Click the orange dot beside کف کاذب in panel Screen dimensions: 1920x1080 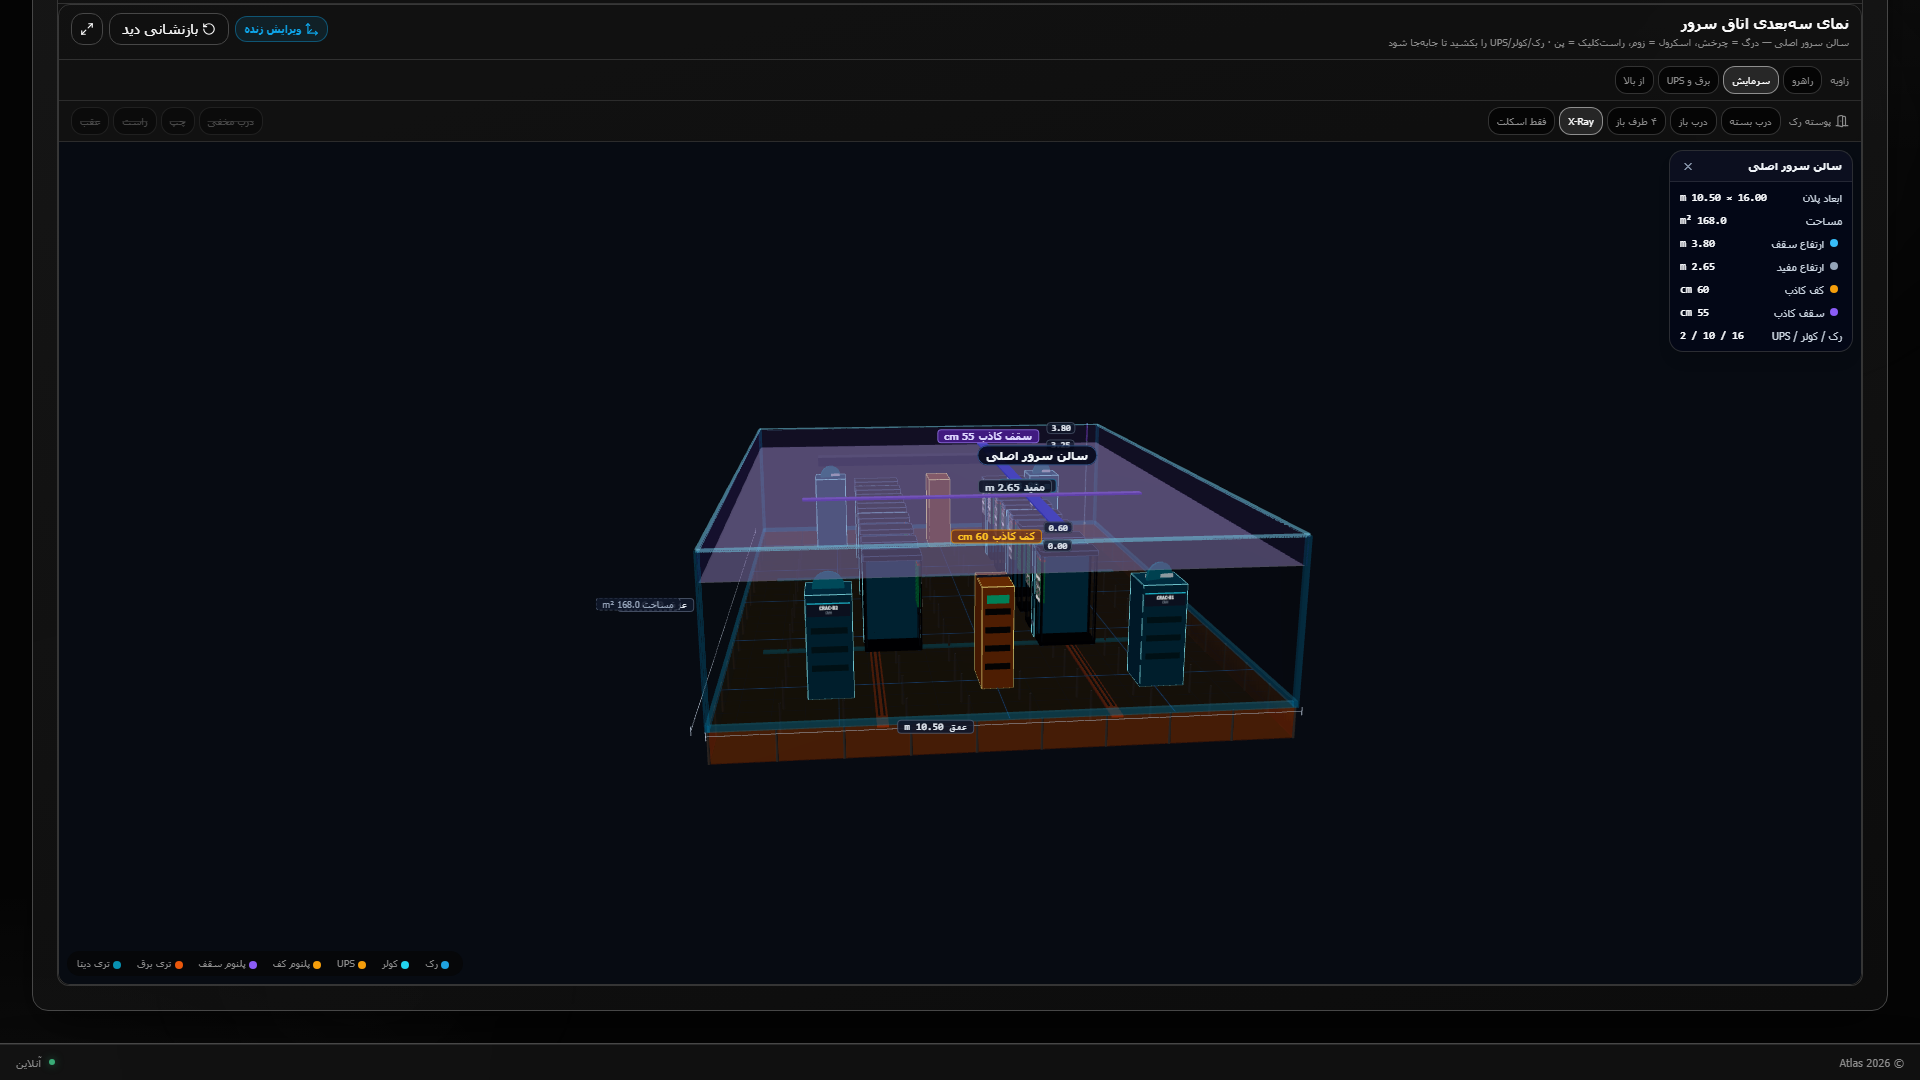[x=1833, y=290]
